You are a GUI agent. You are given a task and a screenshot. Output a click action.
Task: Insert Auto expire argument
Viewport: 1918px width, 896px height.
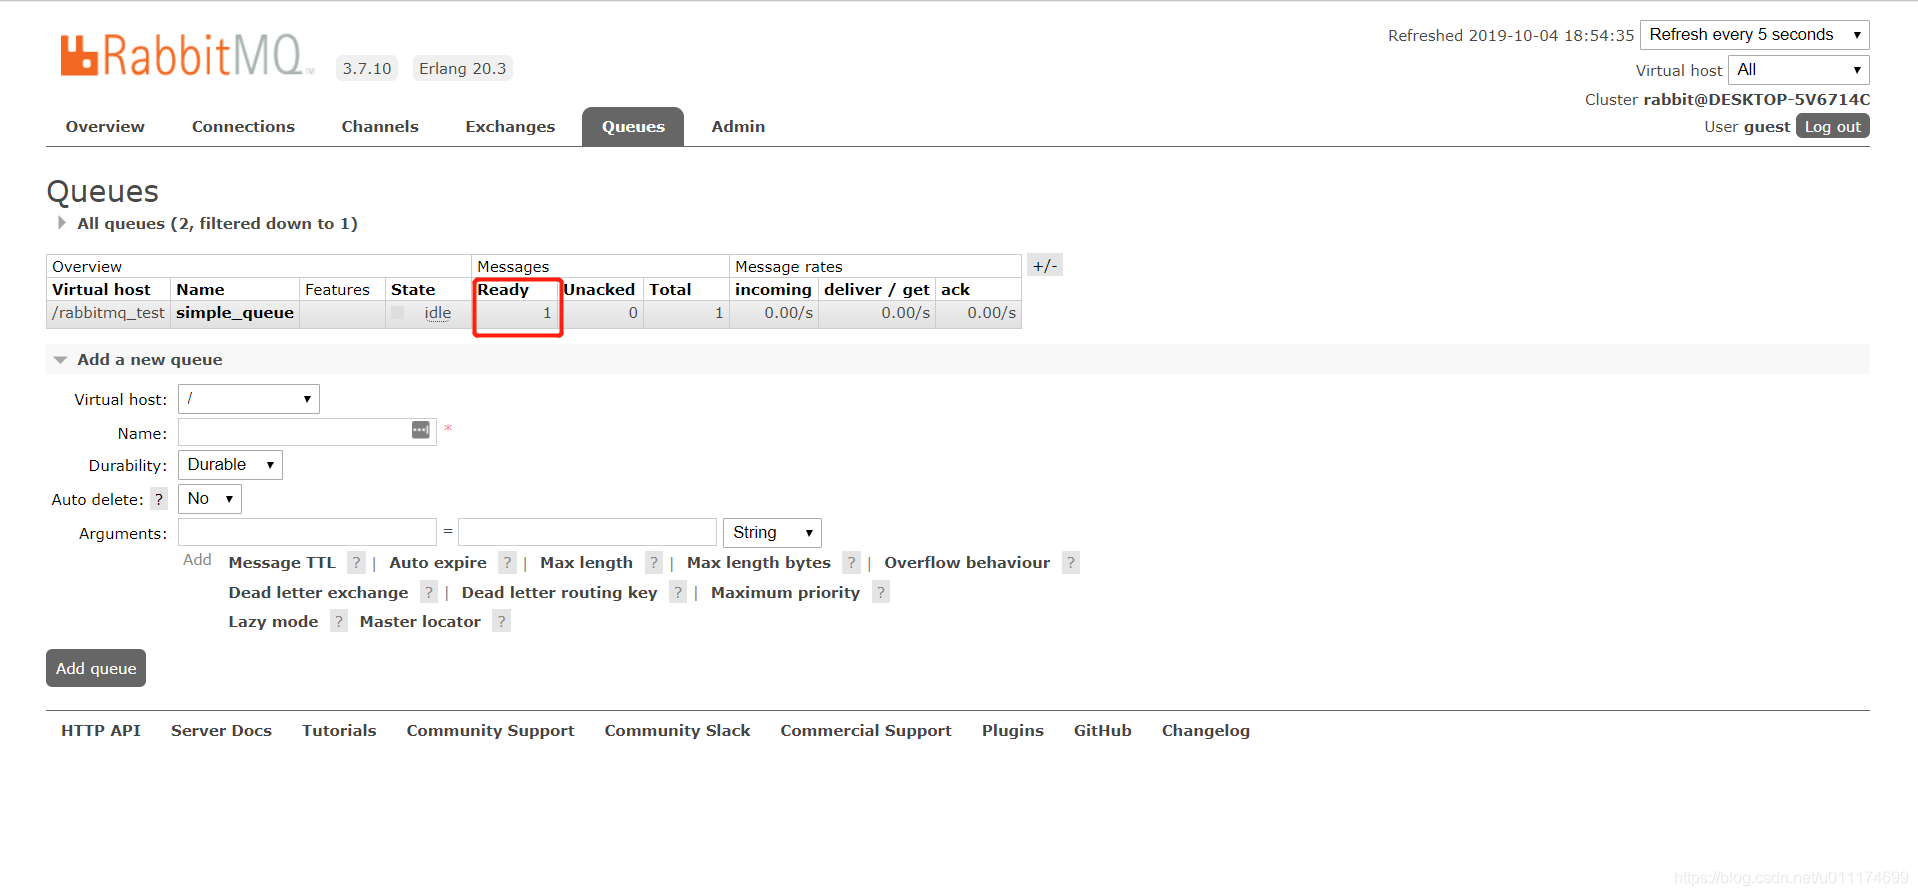438,563
